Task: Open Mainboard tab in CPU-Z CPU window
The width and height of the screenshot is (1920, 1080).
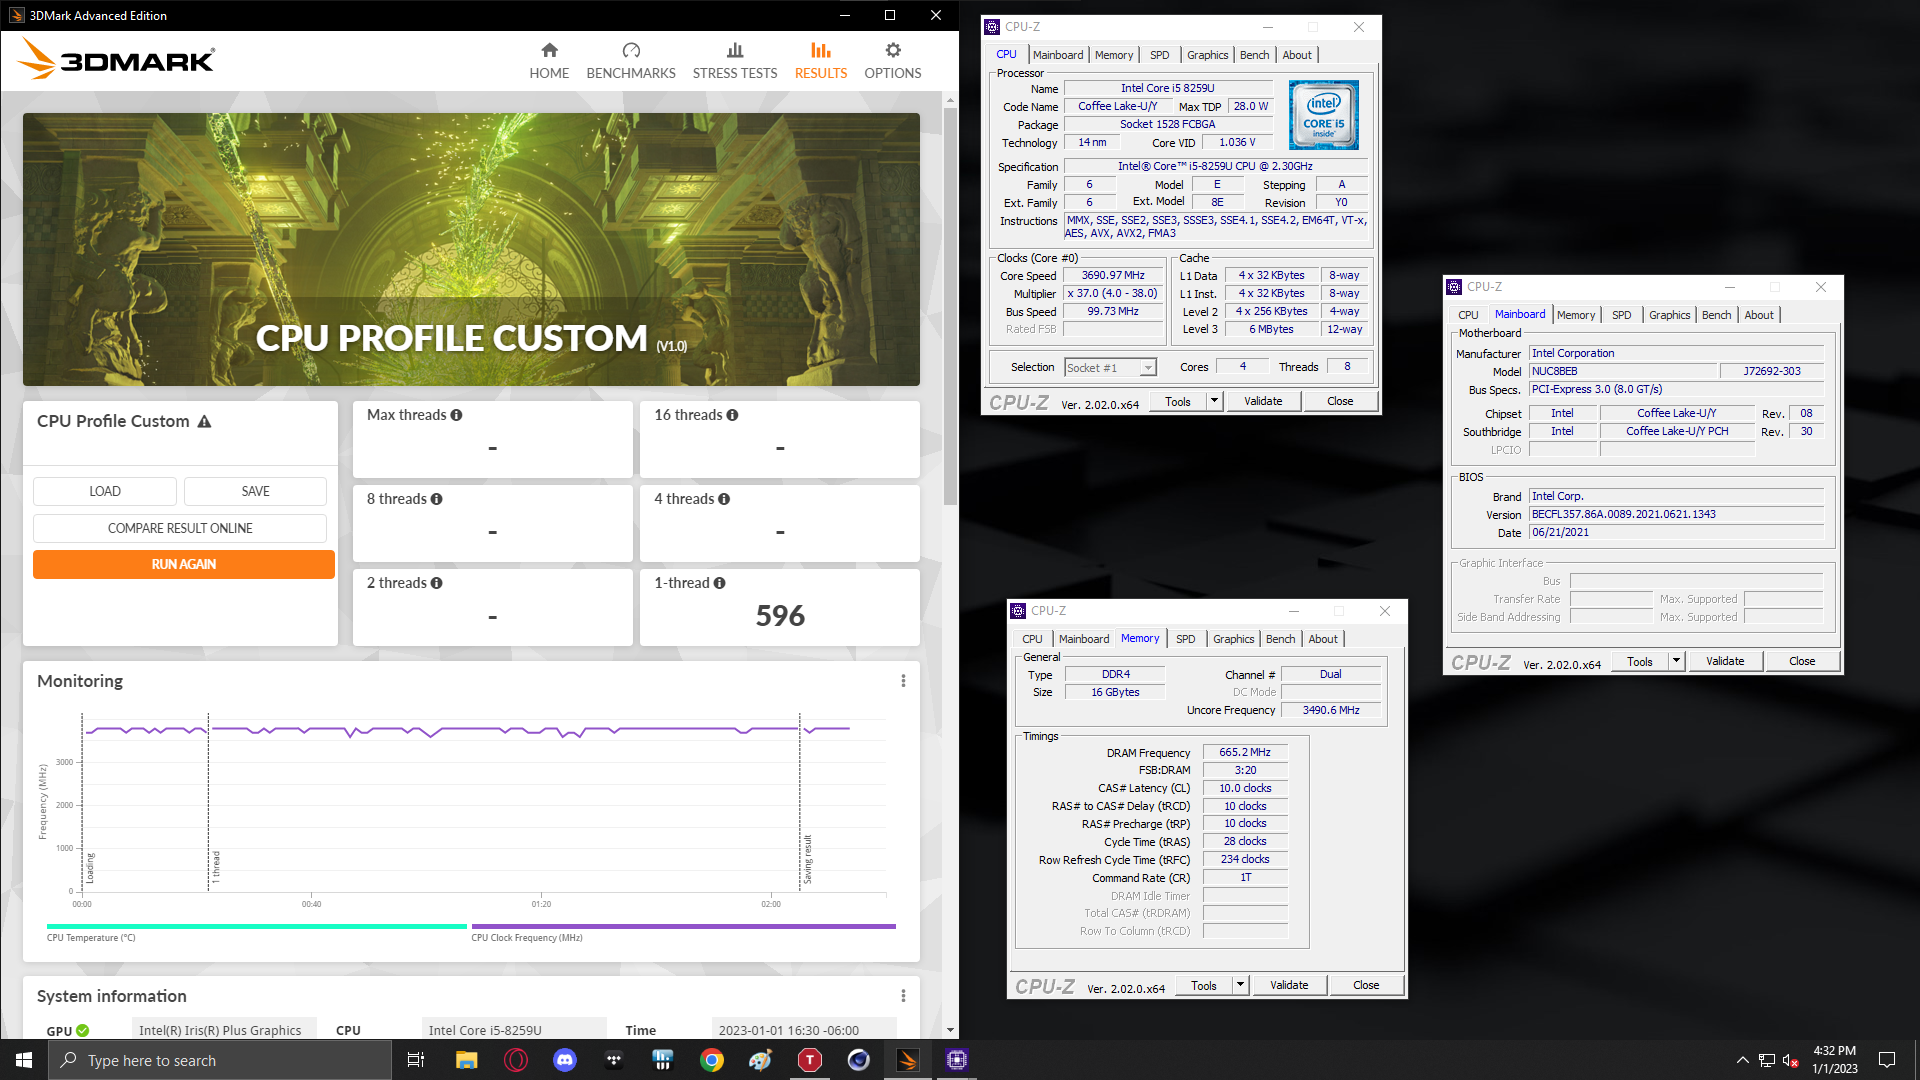Action: click(1058, 55)
